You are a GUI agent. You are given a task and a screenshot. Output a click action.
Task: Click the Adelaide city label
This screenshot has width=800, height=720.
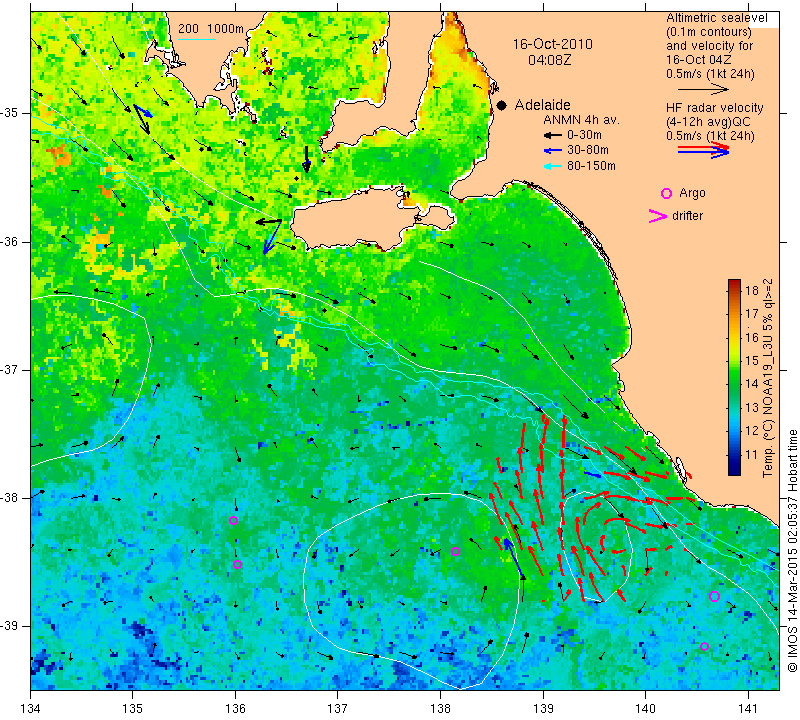pyautogui.click(x=542, y=105)
